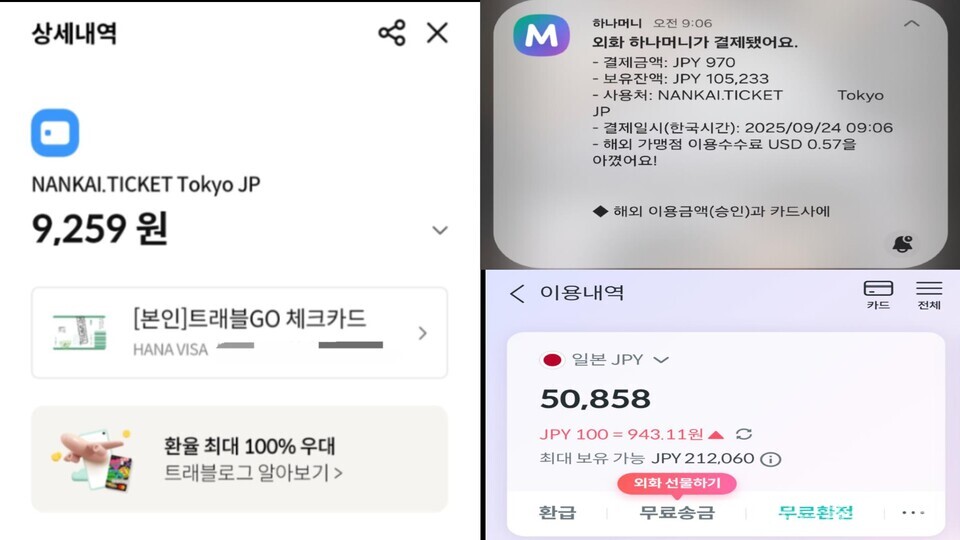
Task: Tap 트래블로그 알아보기 link
Action: (x=253, y=473)
